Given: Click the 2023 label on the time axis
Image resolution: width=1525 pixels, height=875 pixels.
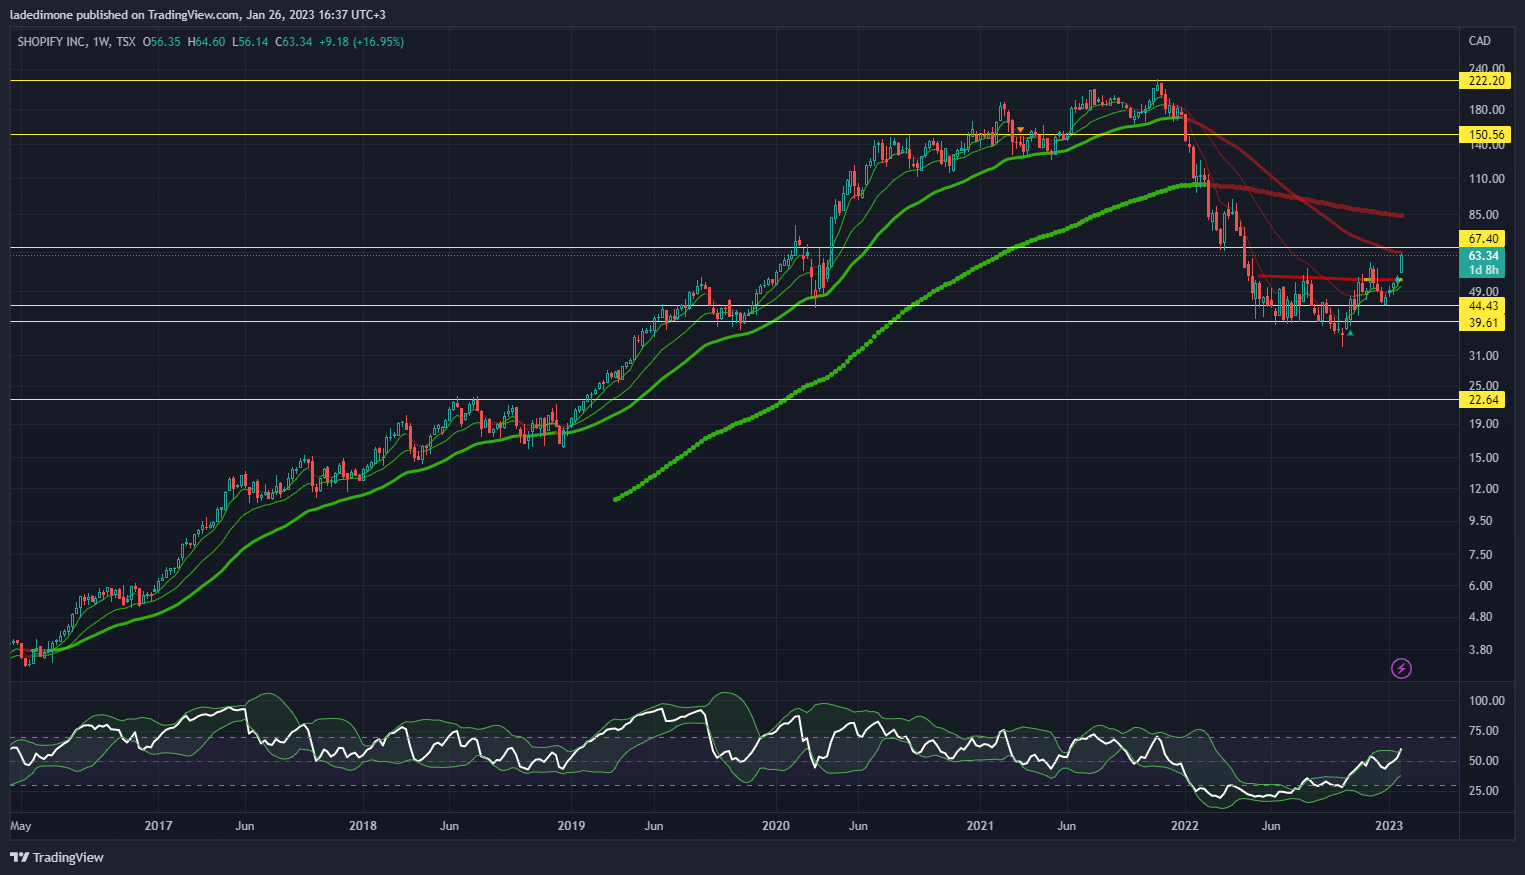Looking at the screenshot, I should (1389, 826).
